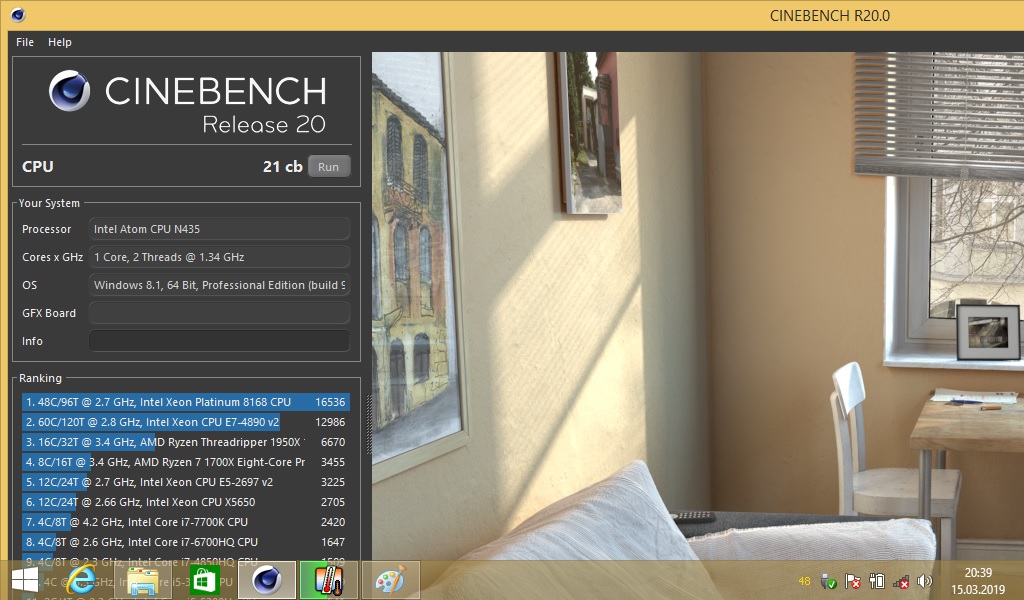Click the battery status icon in the tray
The image size is (1024, 600).
pos(876,581)
